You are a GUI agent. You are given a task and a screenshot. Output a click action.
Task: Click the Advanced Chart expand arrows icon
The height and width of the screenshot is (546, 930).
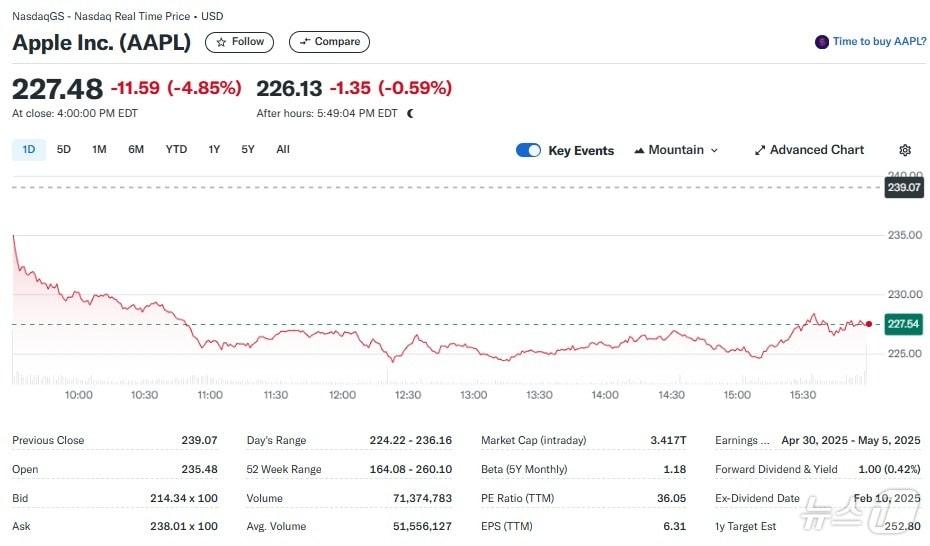[x=760, y=150]
